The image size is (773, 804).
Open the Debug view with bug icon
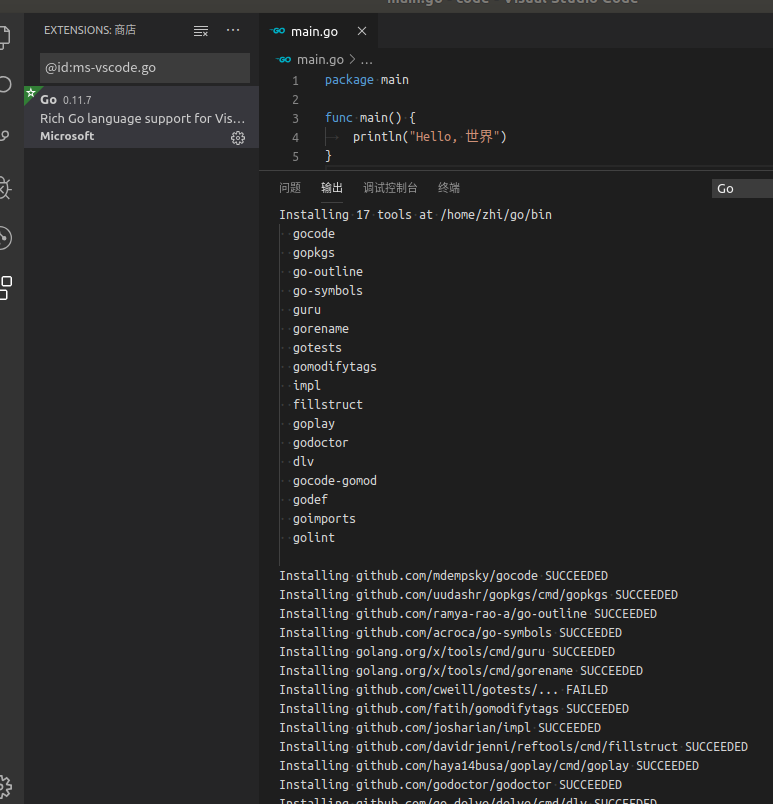tap(5, 188)
